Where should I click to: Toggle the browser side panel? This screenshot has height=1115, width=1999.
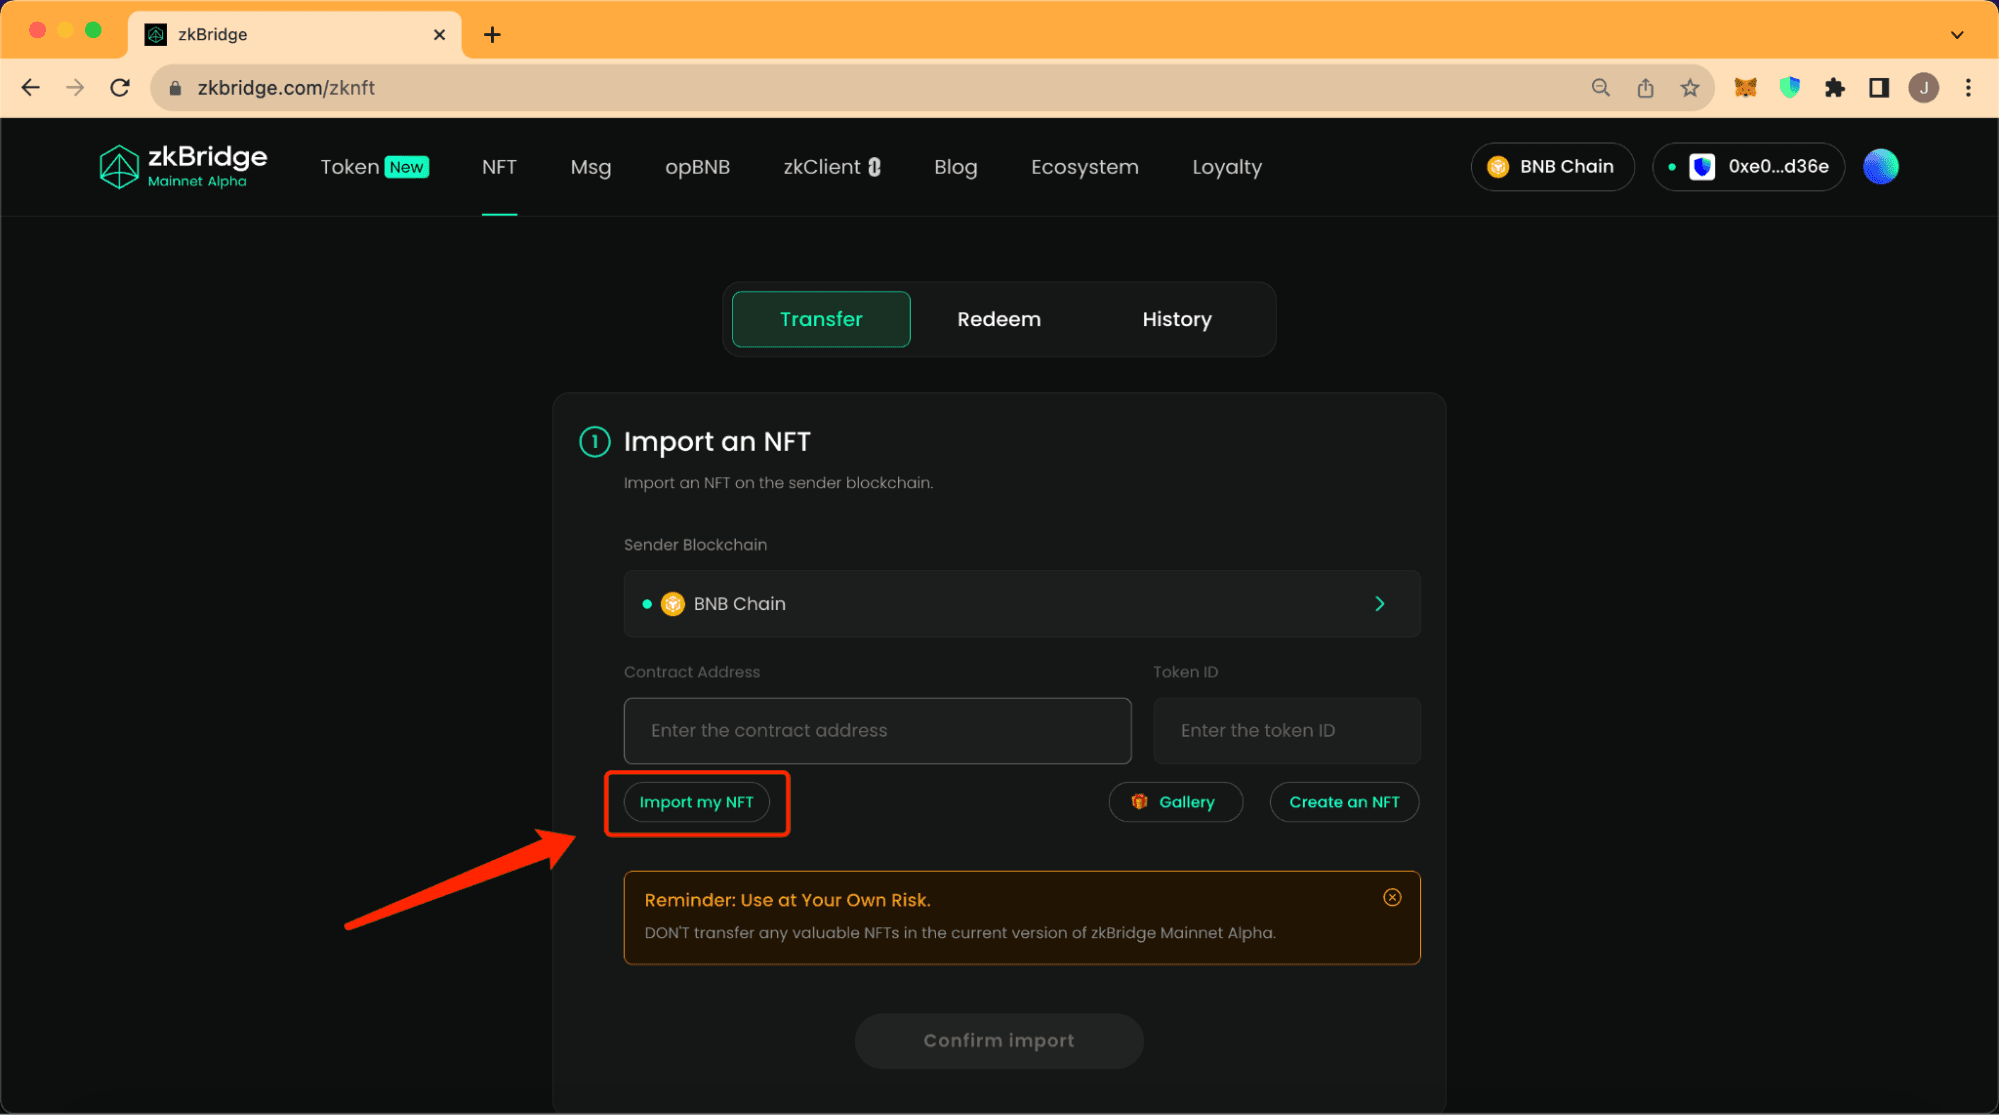tap(1879, 88)
